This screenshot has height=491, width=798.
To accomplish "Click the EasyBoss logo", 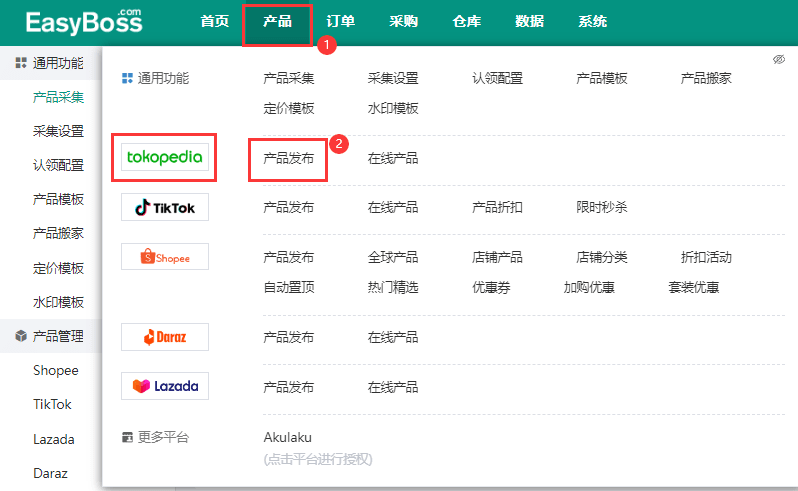I will pos(85,22).
